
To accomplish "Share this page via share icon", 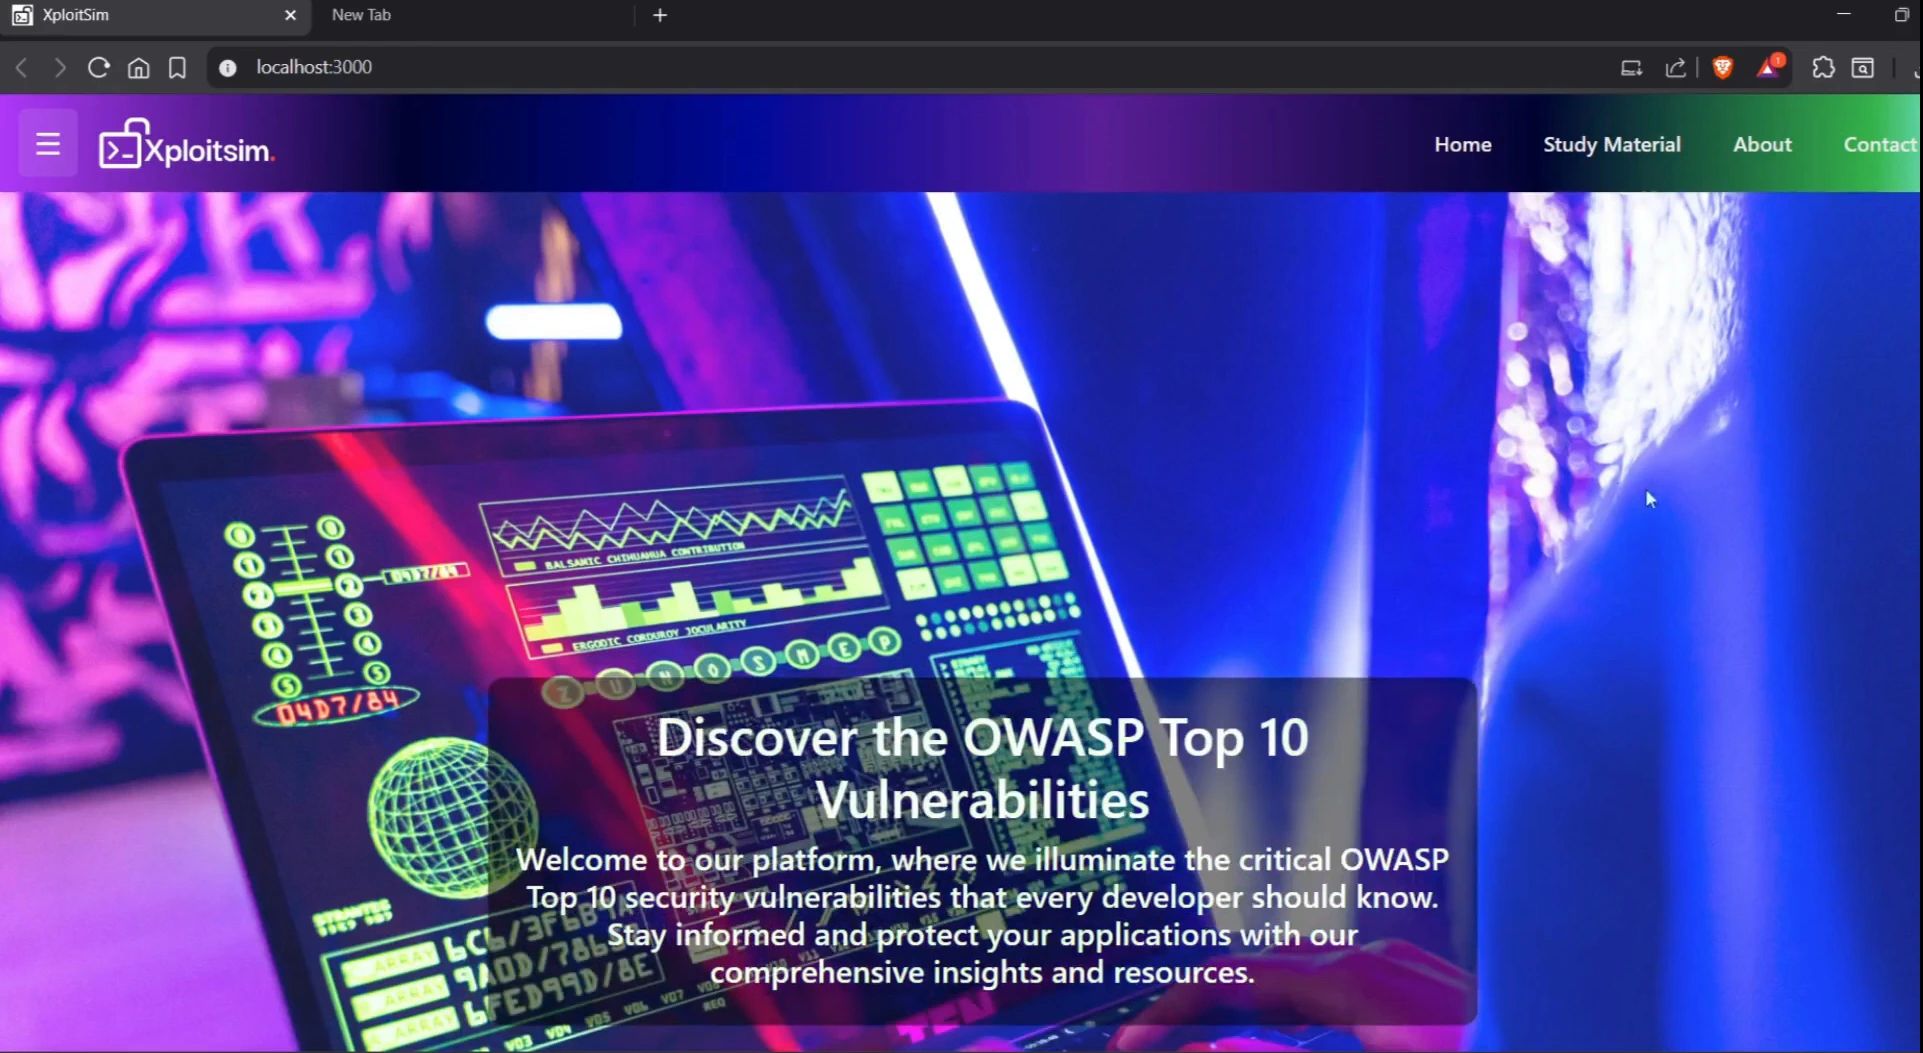I will click(1675, 68).
